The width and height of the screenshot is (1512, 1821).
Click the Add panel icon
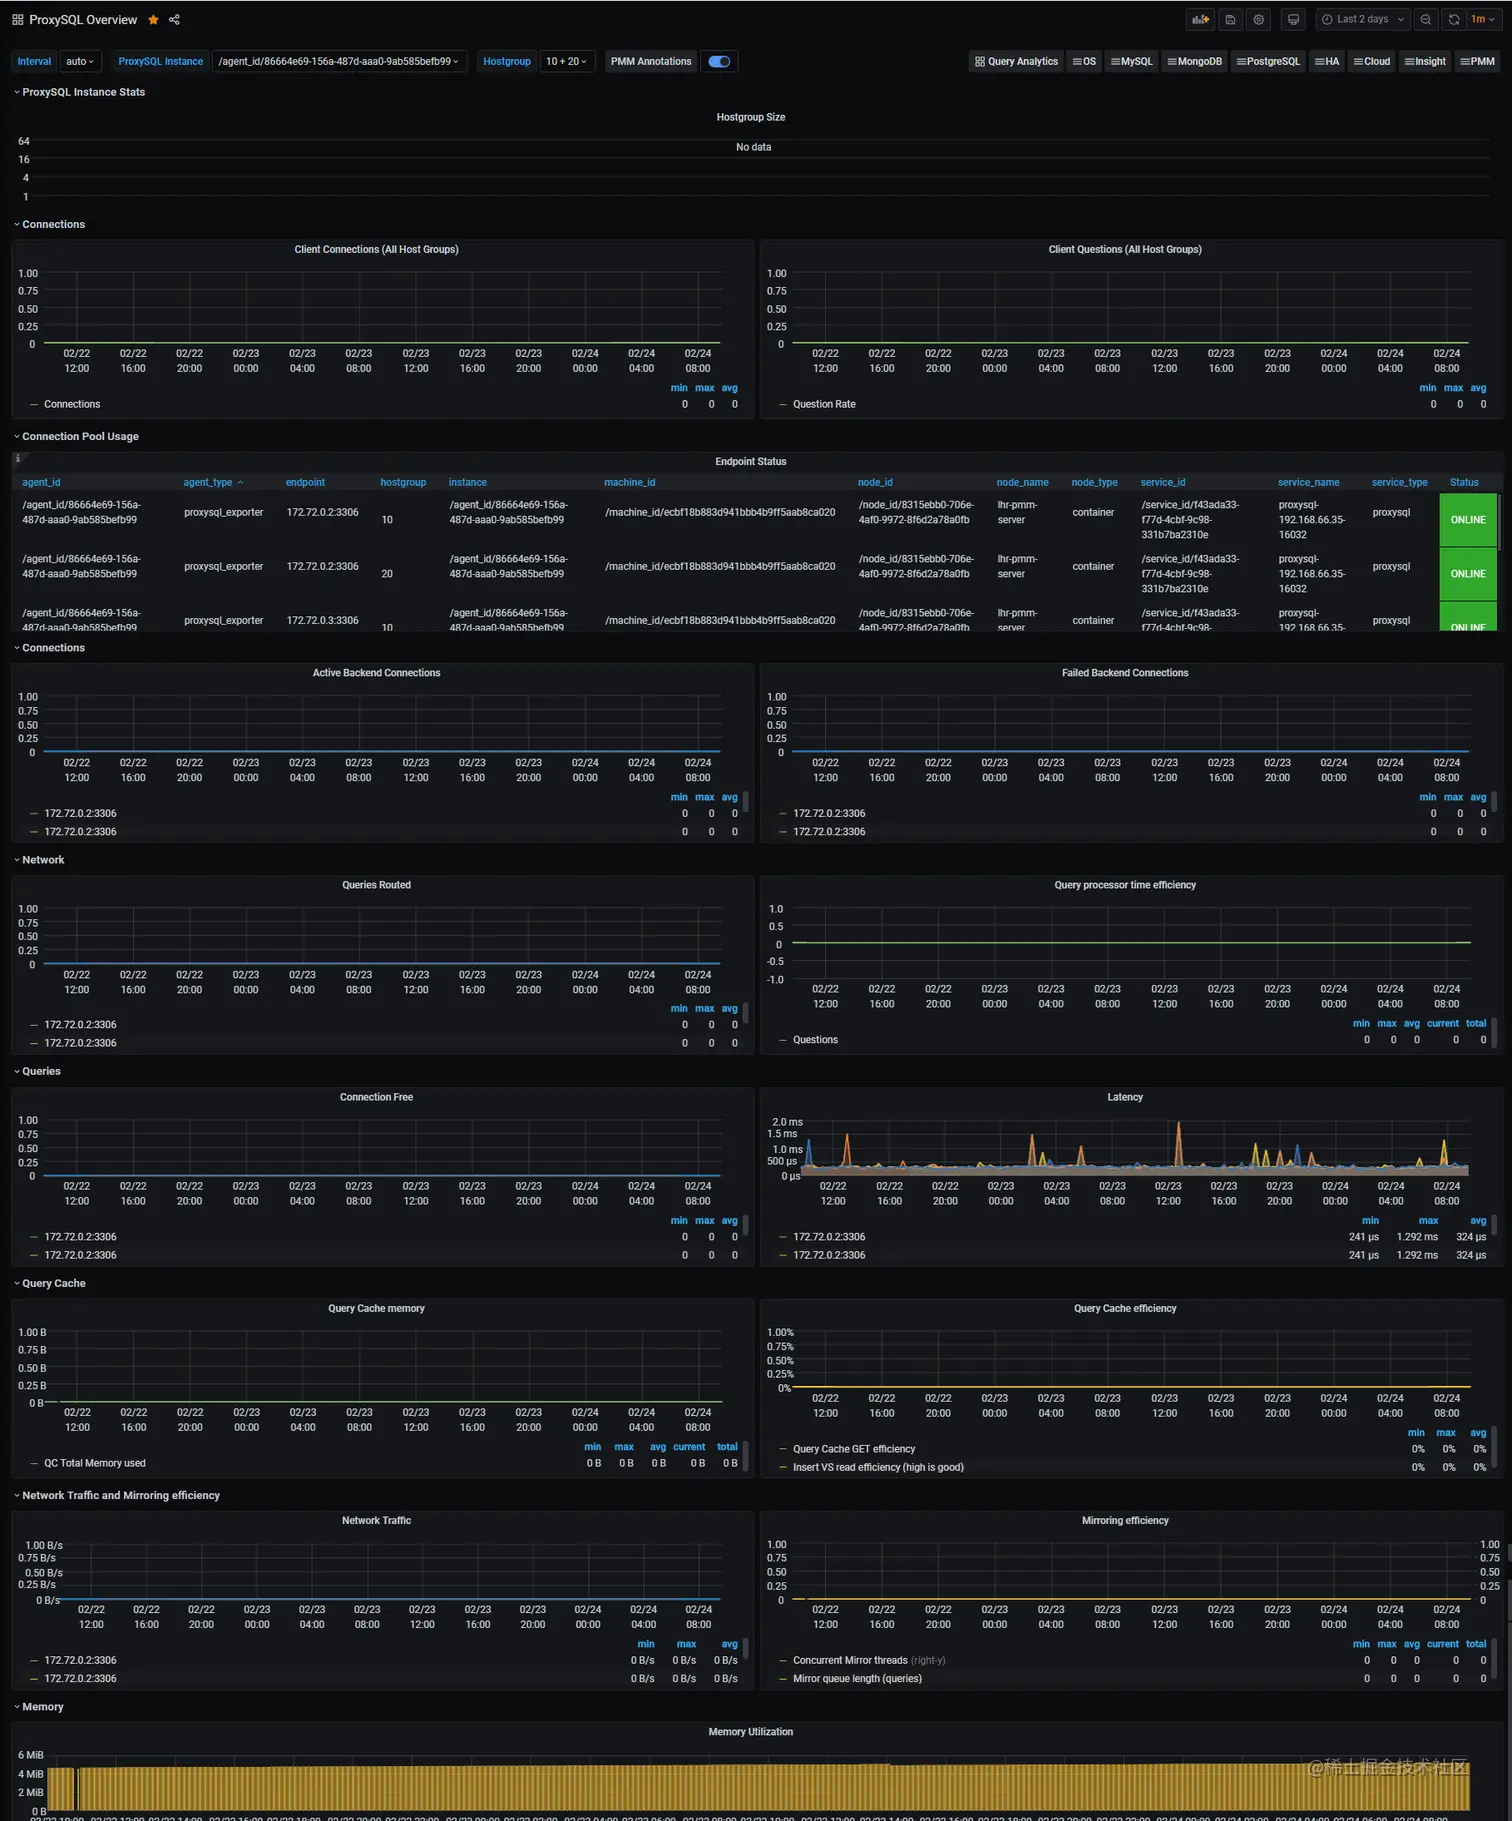[x=1200, y=19]
